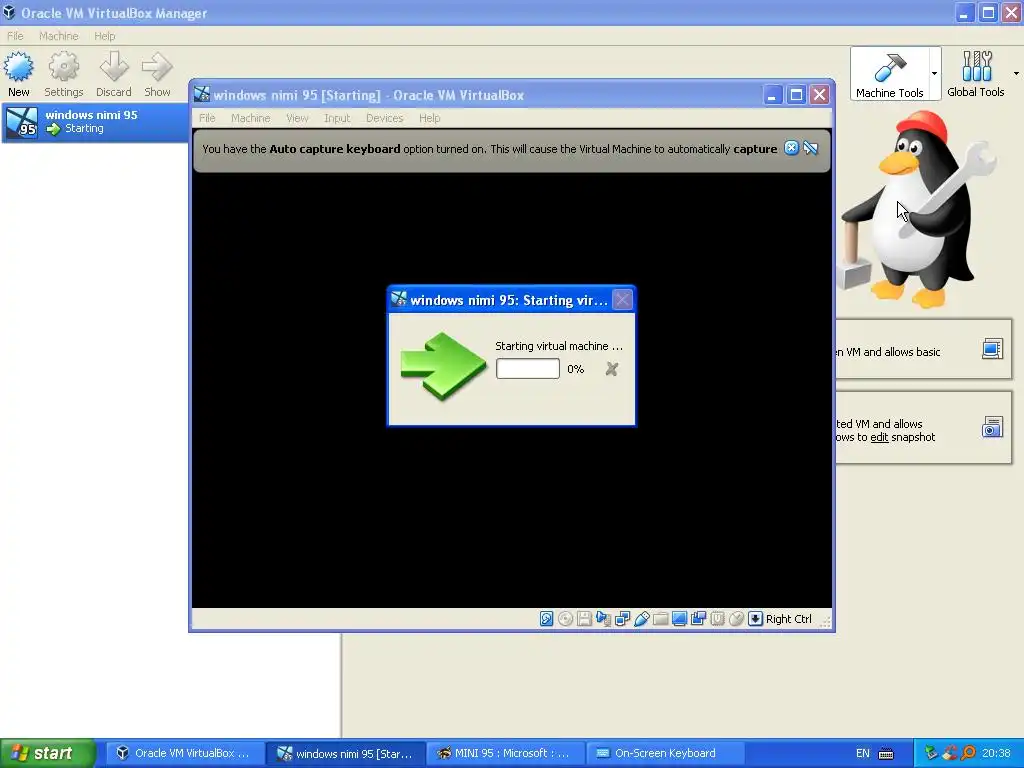Close the Starting virtual machine dialog
The height and width of the screenshot is (768, 1024).
click(622, 300)
